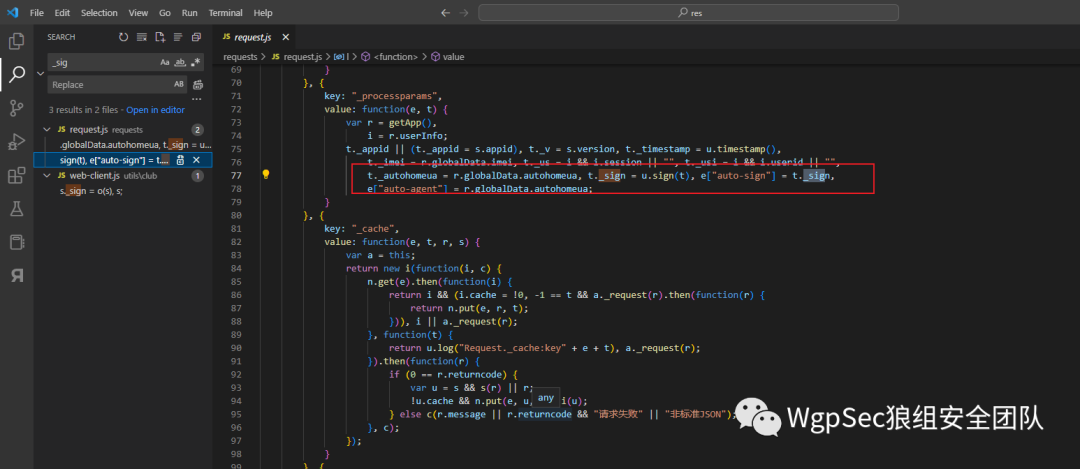Replace the selected auto-sign match
1080x469 pixels.
click(180, 160)
